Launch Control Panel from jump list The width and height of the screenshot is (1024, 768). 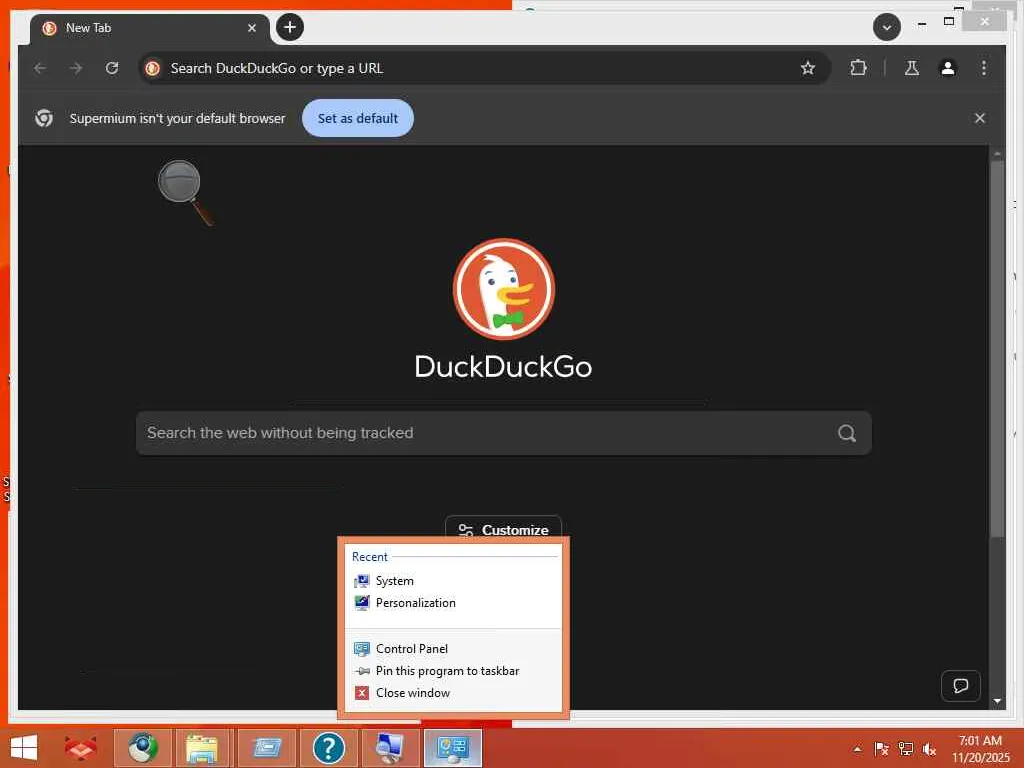pyautogui.click(x=453, y=648)
